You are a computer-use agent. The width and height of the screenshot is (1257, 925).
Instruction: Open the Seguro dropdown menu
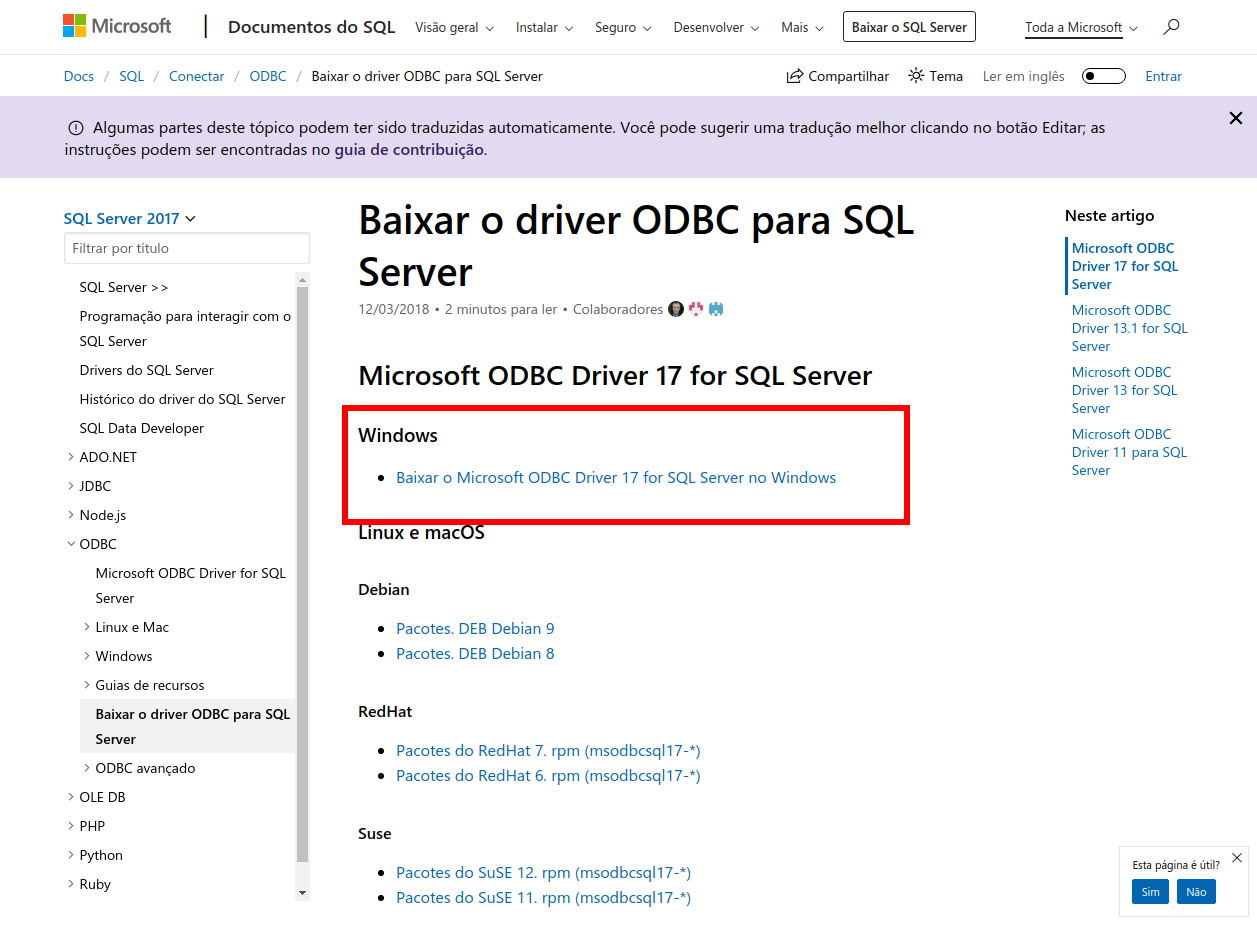coord(623,27)
